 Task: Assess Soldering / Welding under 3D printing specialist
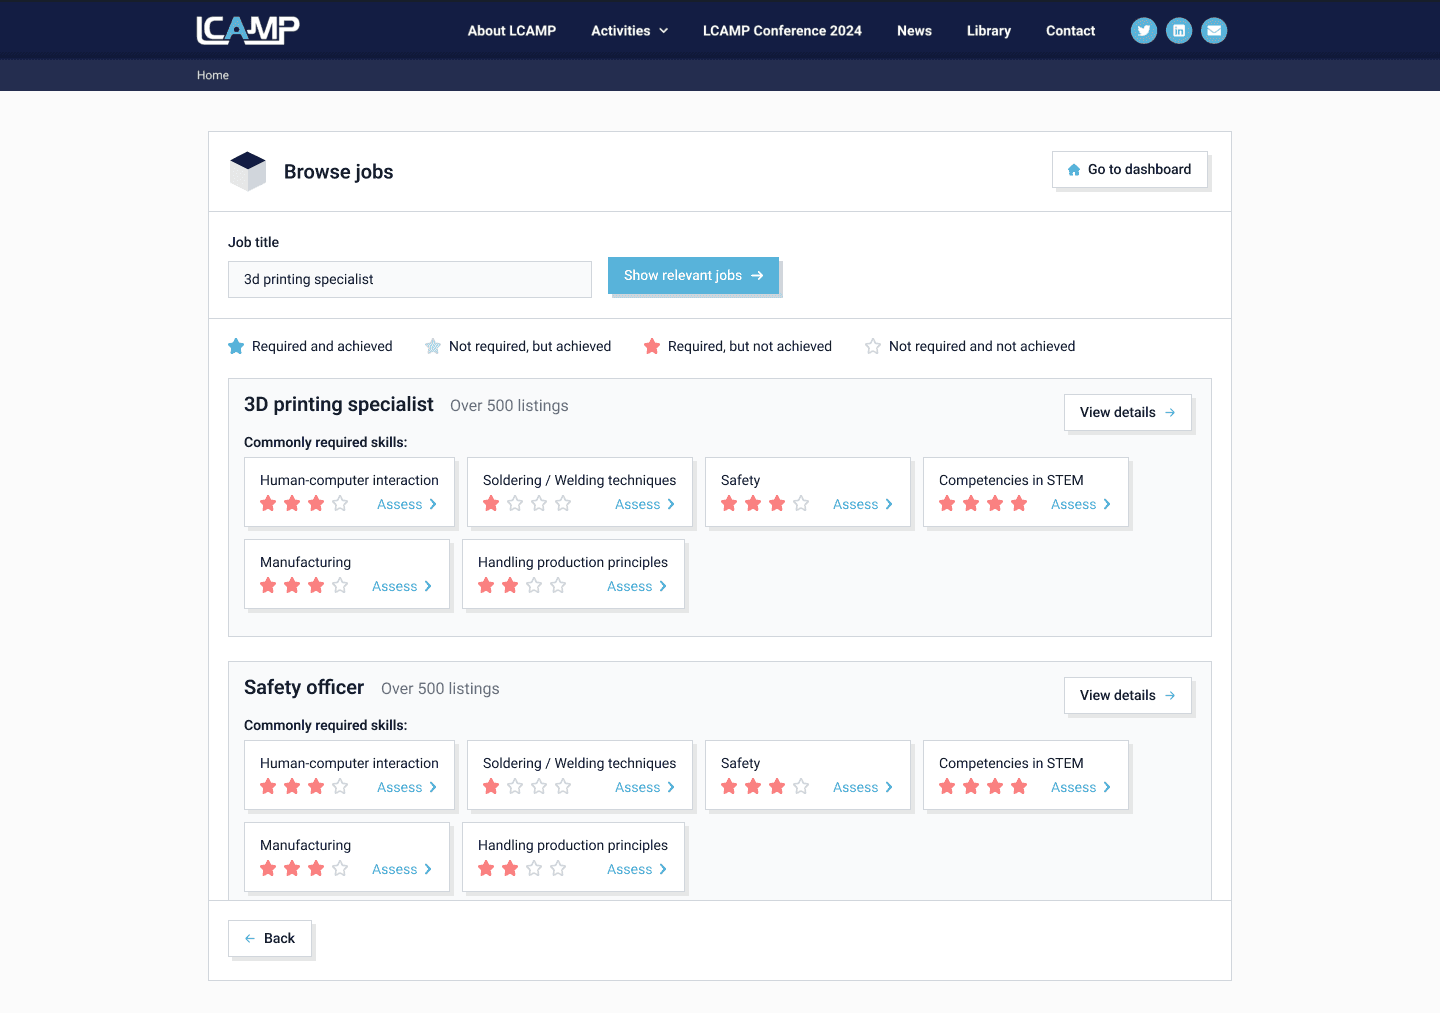[645, 504]
